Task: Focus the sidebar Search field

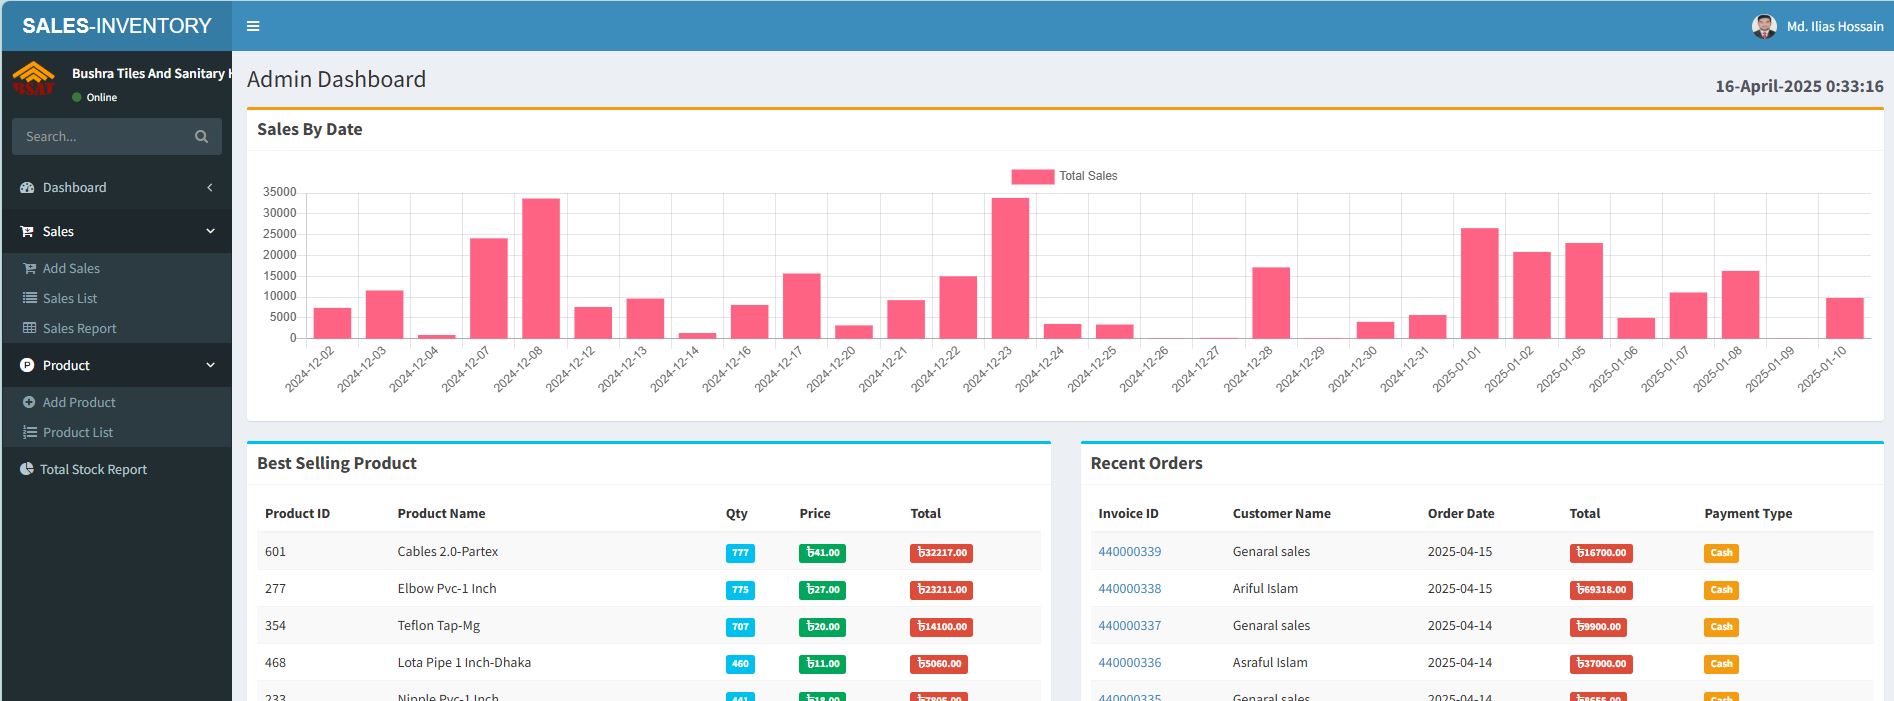Action: click(117, 136)
